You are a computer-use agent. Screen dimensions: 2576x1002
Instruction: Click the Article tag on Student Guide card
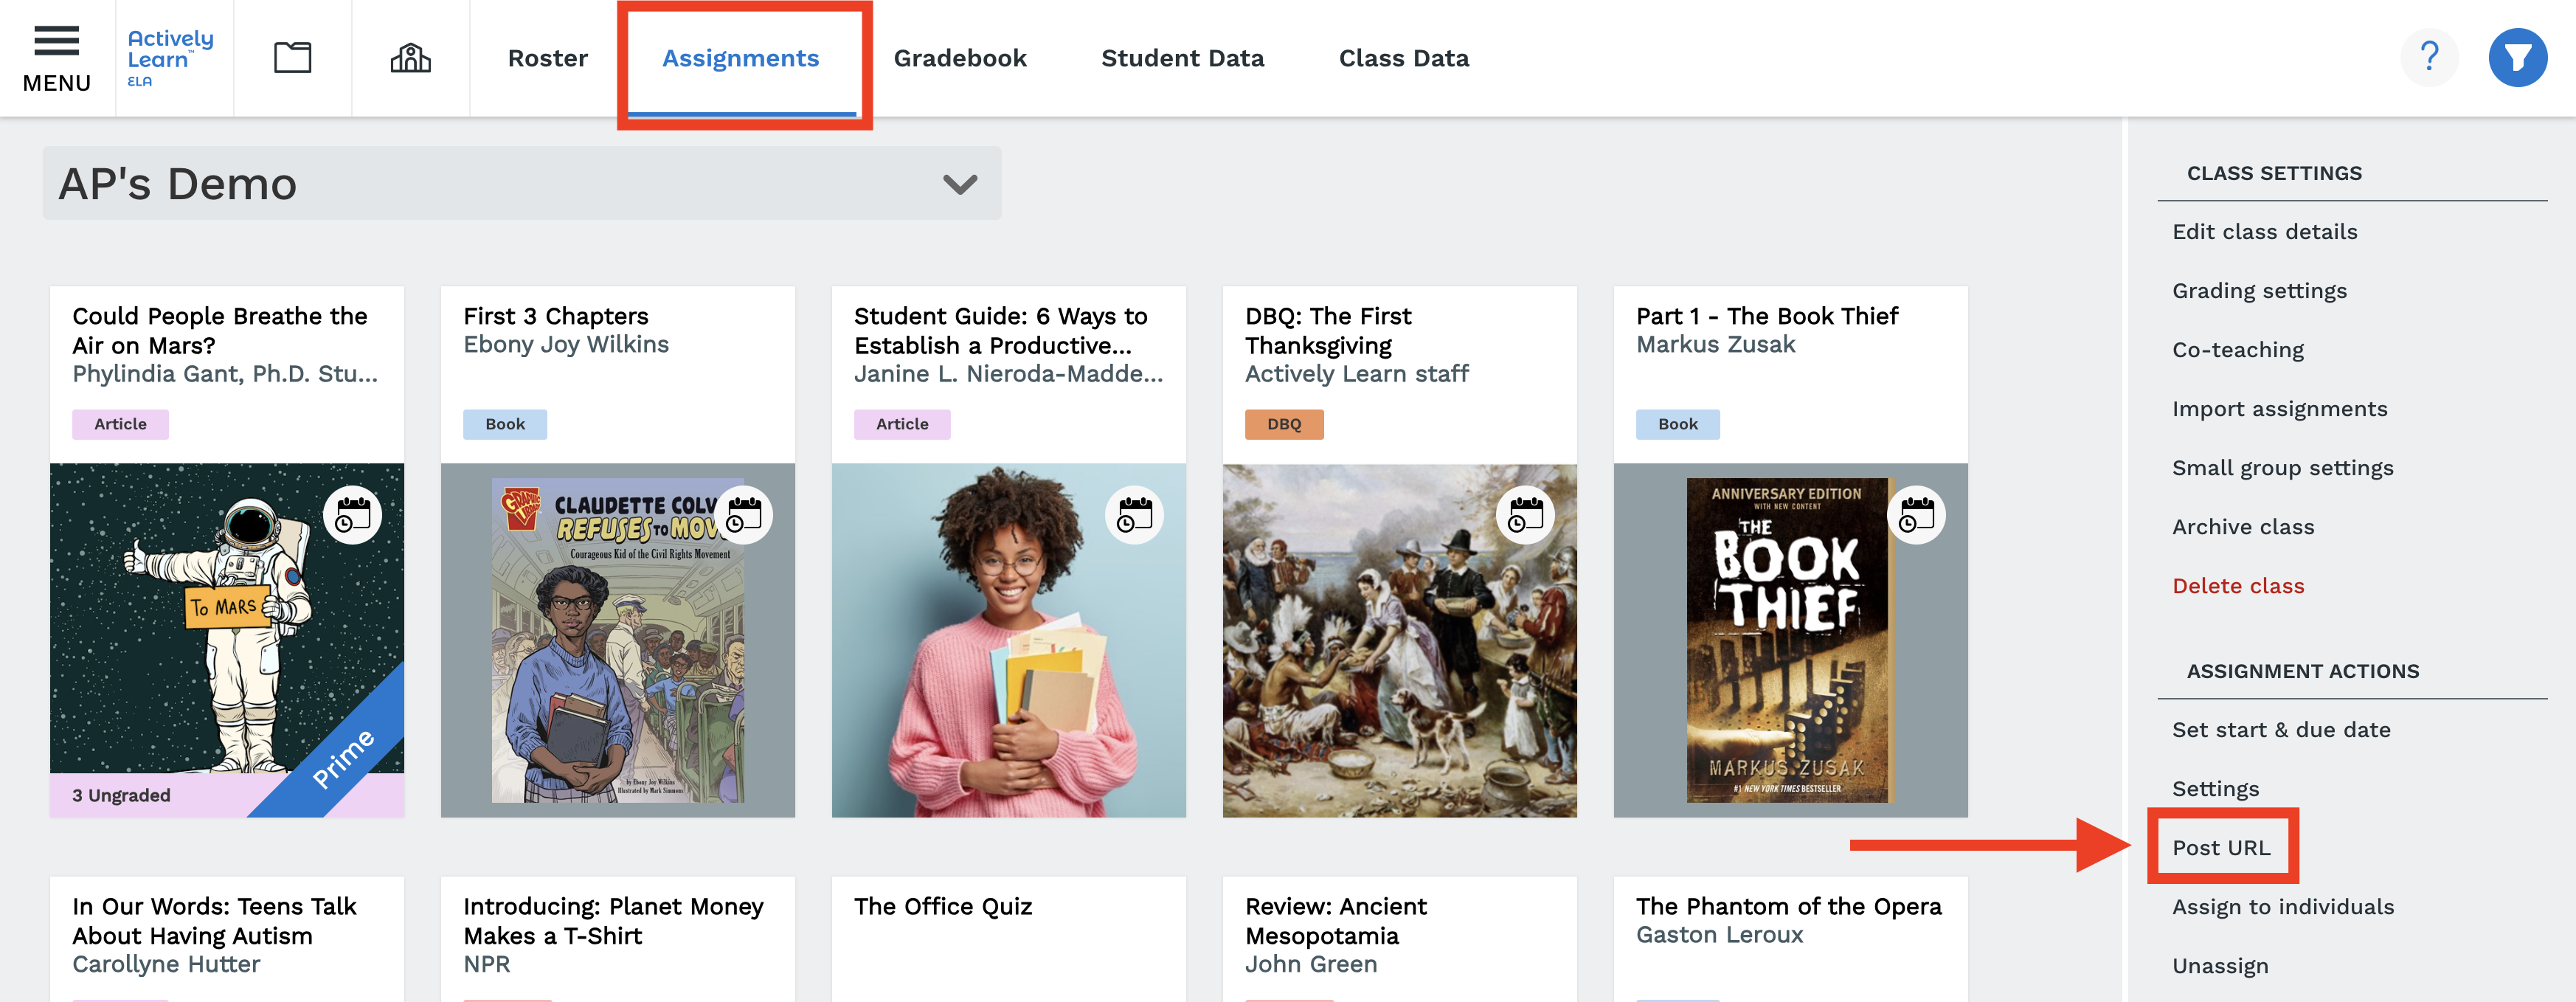click(x=901, y=423)
